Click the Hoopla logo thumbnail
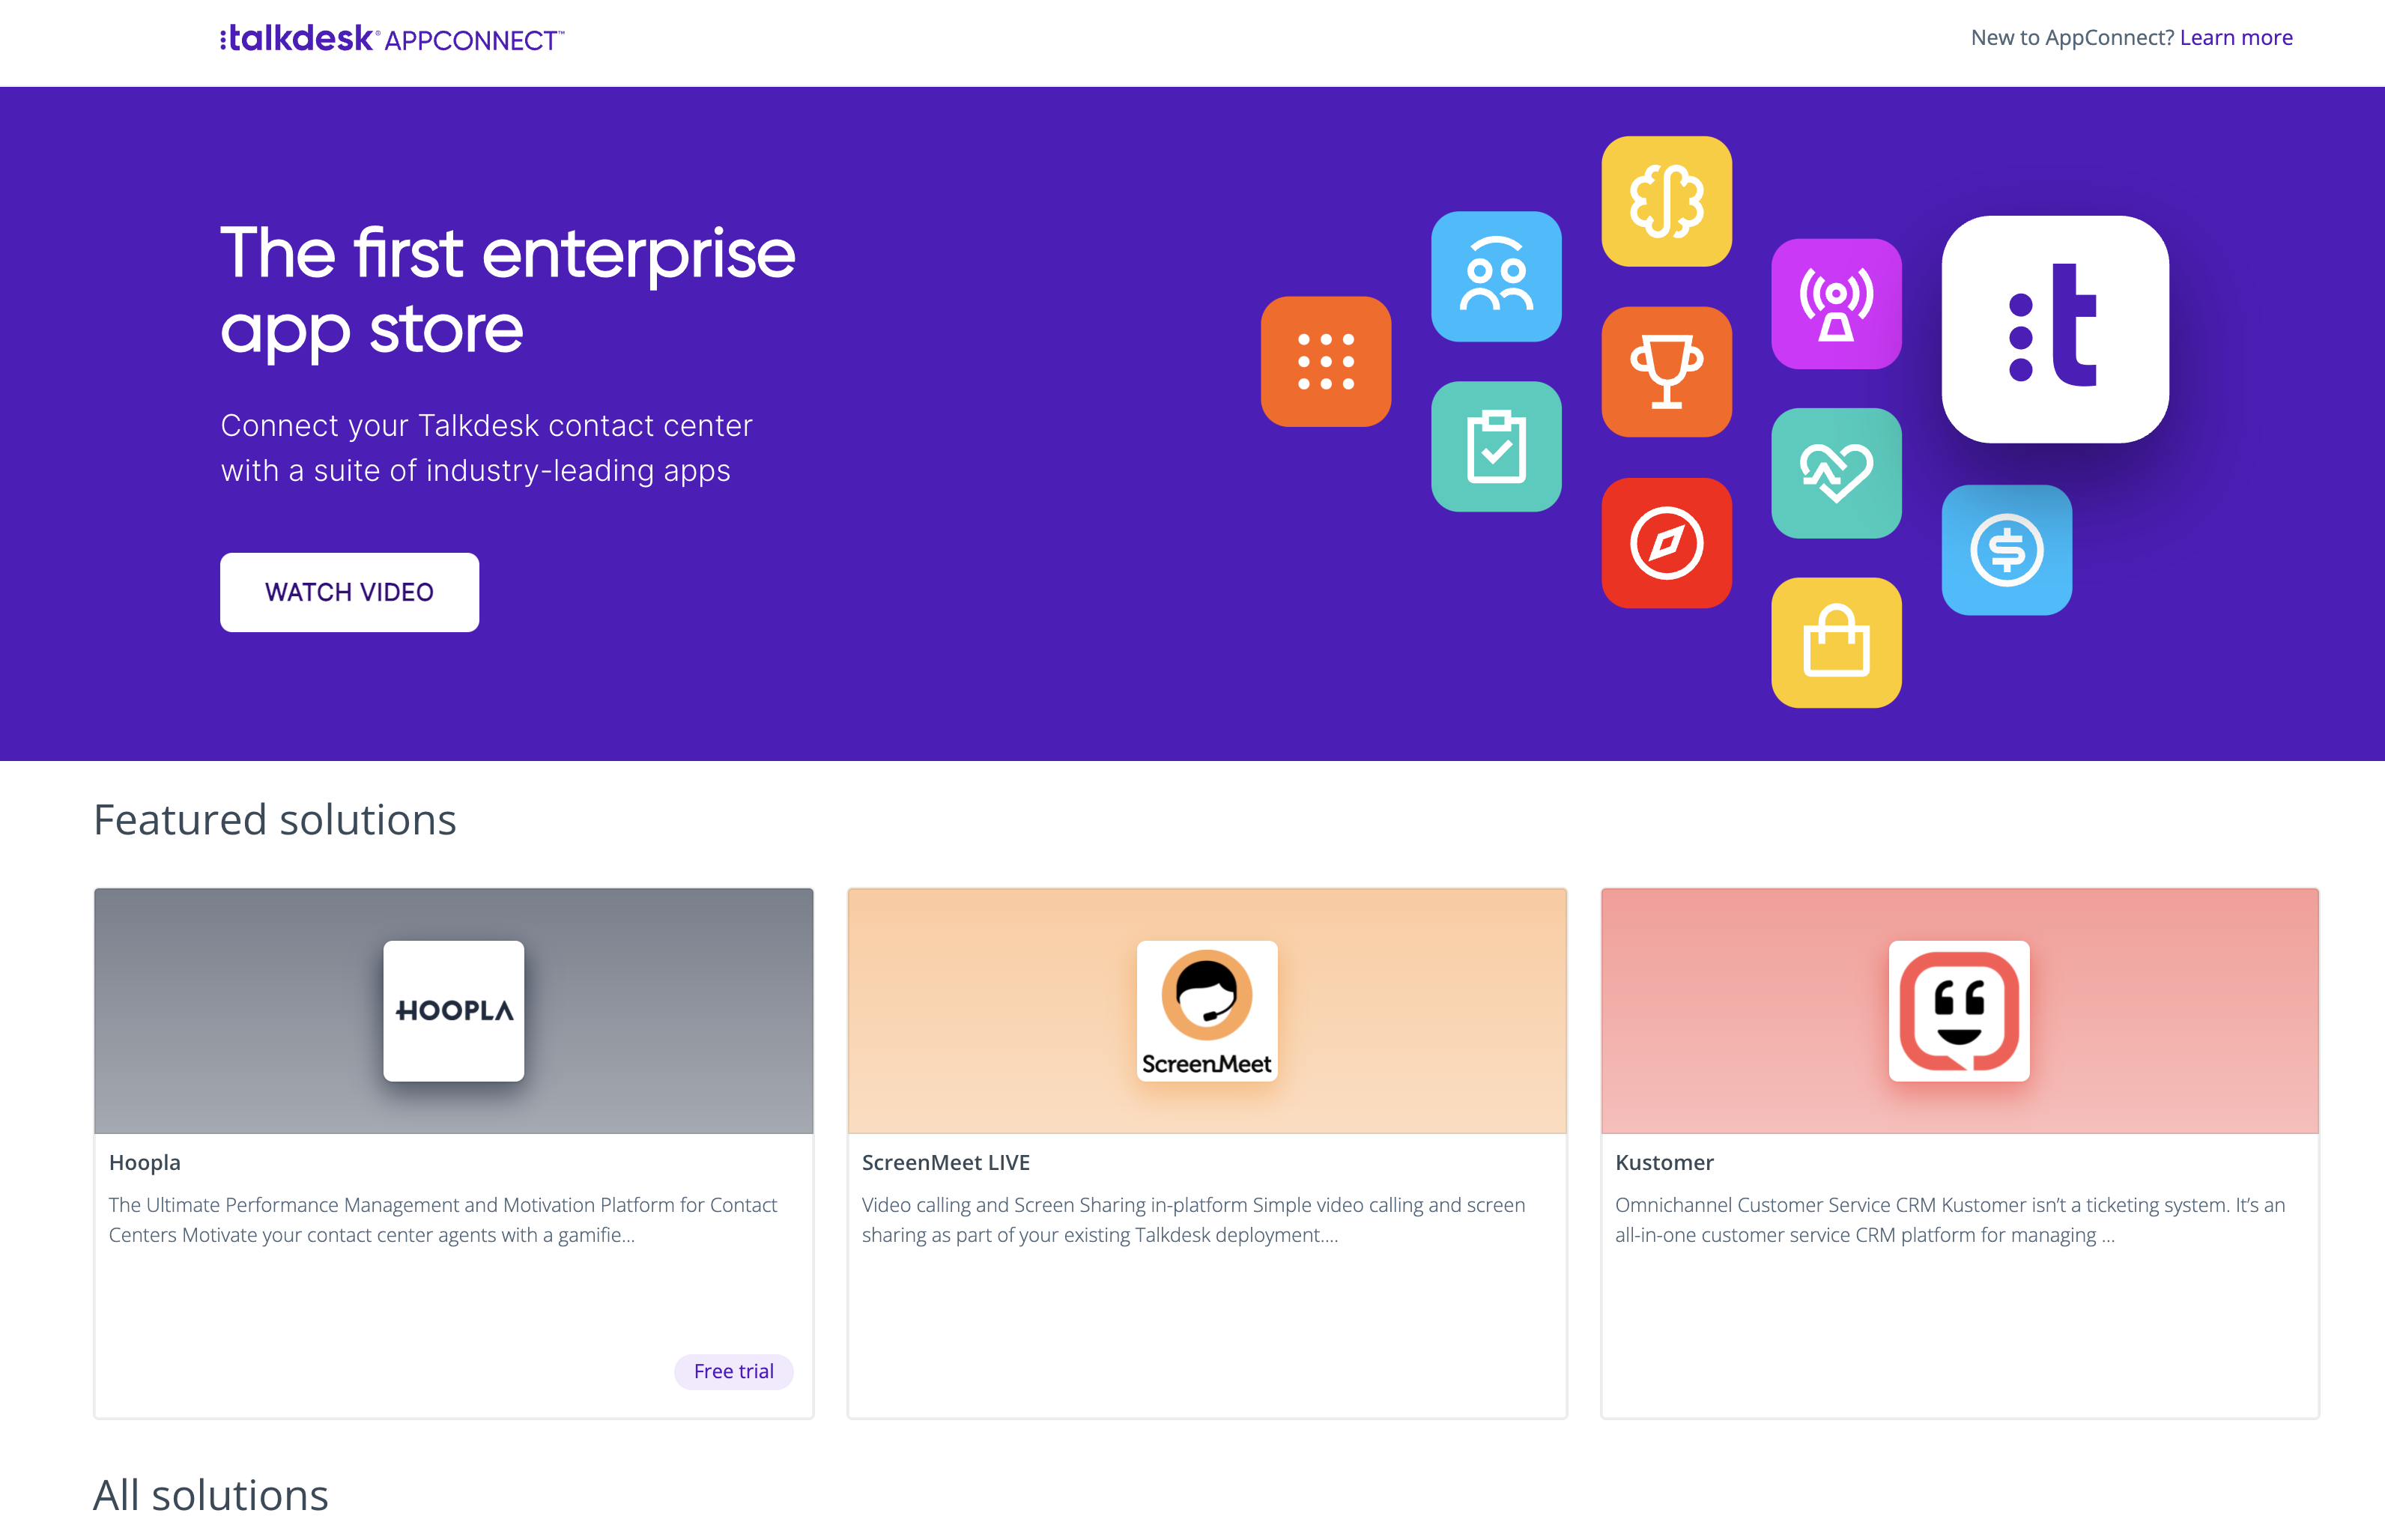The image size is (2385, 1540). 453,1010
